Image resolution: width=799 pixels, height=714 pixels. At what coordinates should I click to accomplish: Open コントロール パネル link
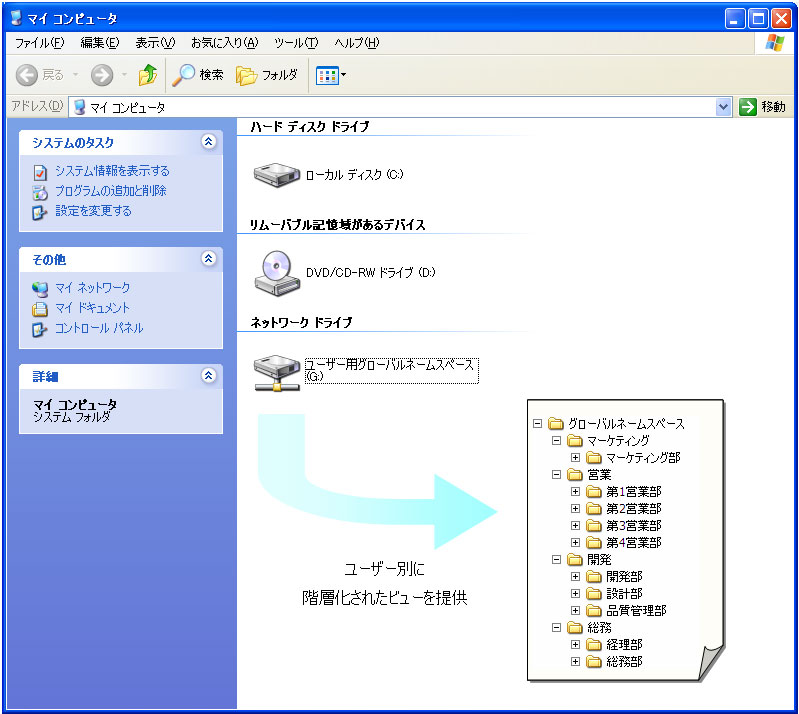pyautogui.click(x=99, y=328)
